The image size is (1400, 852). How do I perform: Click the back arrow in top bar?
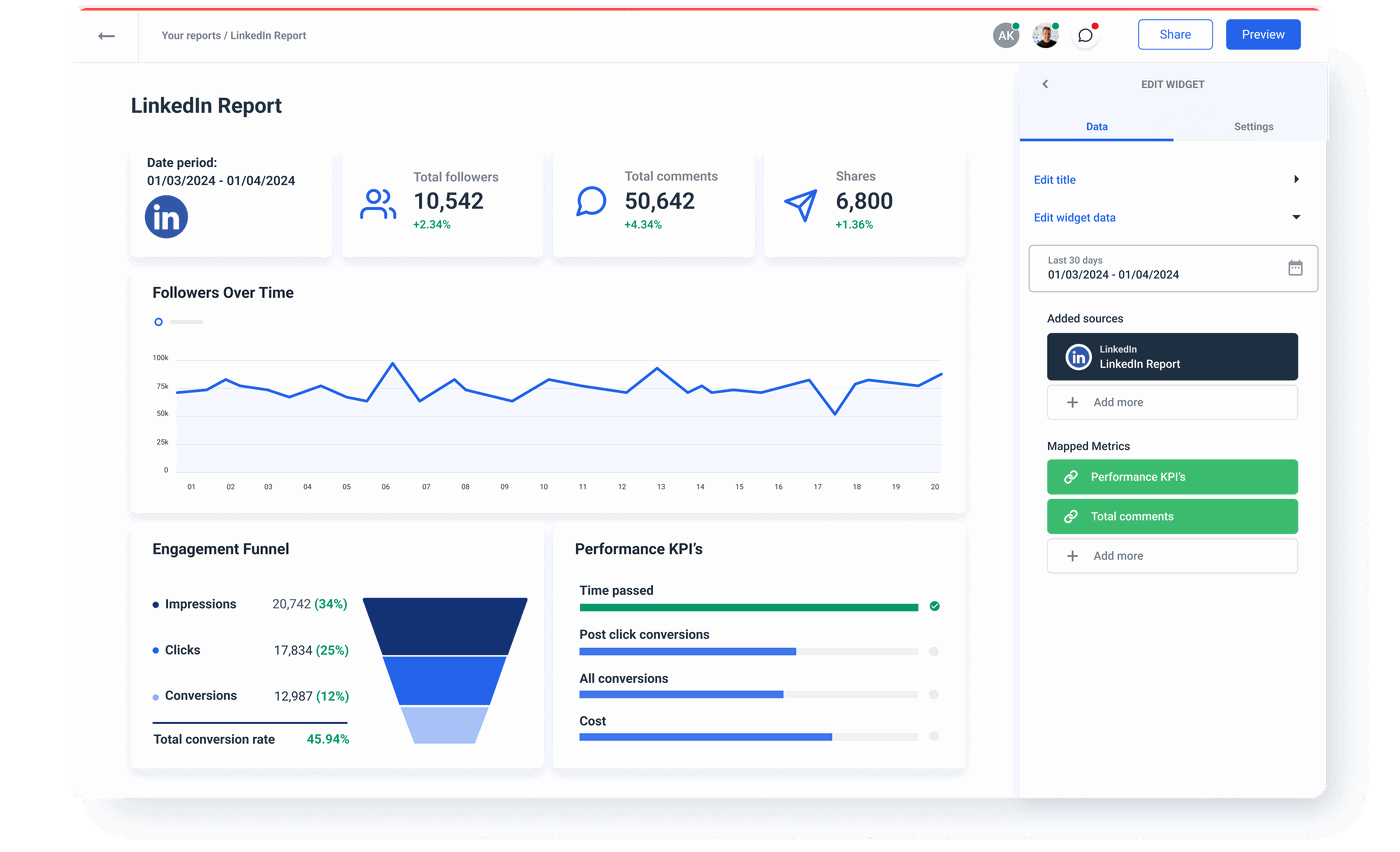point(106,36)
